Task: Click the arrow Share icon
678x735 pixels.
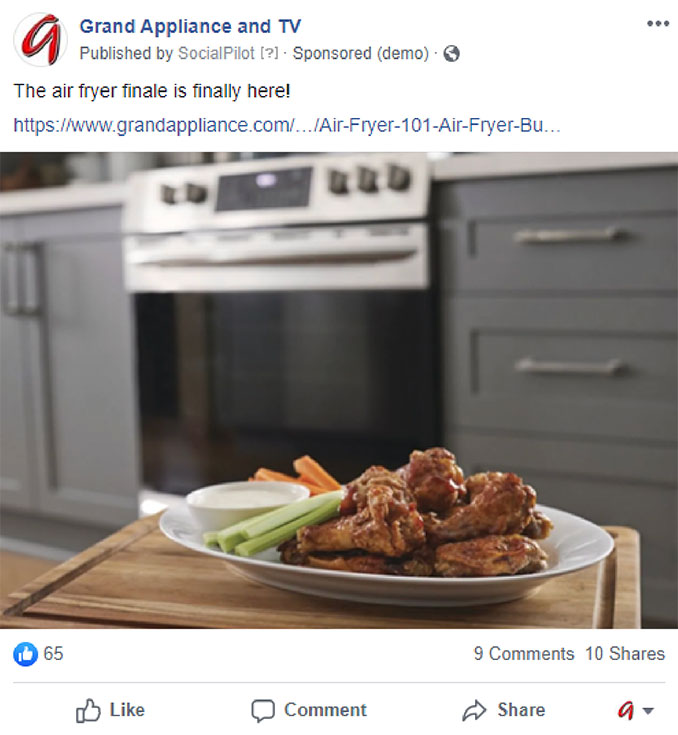Action: [475, 710]
